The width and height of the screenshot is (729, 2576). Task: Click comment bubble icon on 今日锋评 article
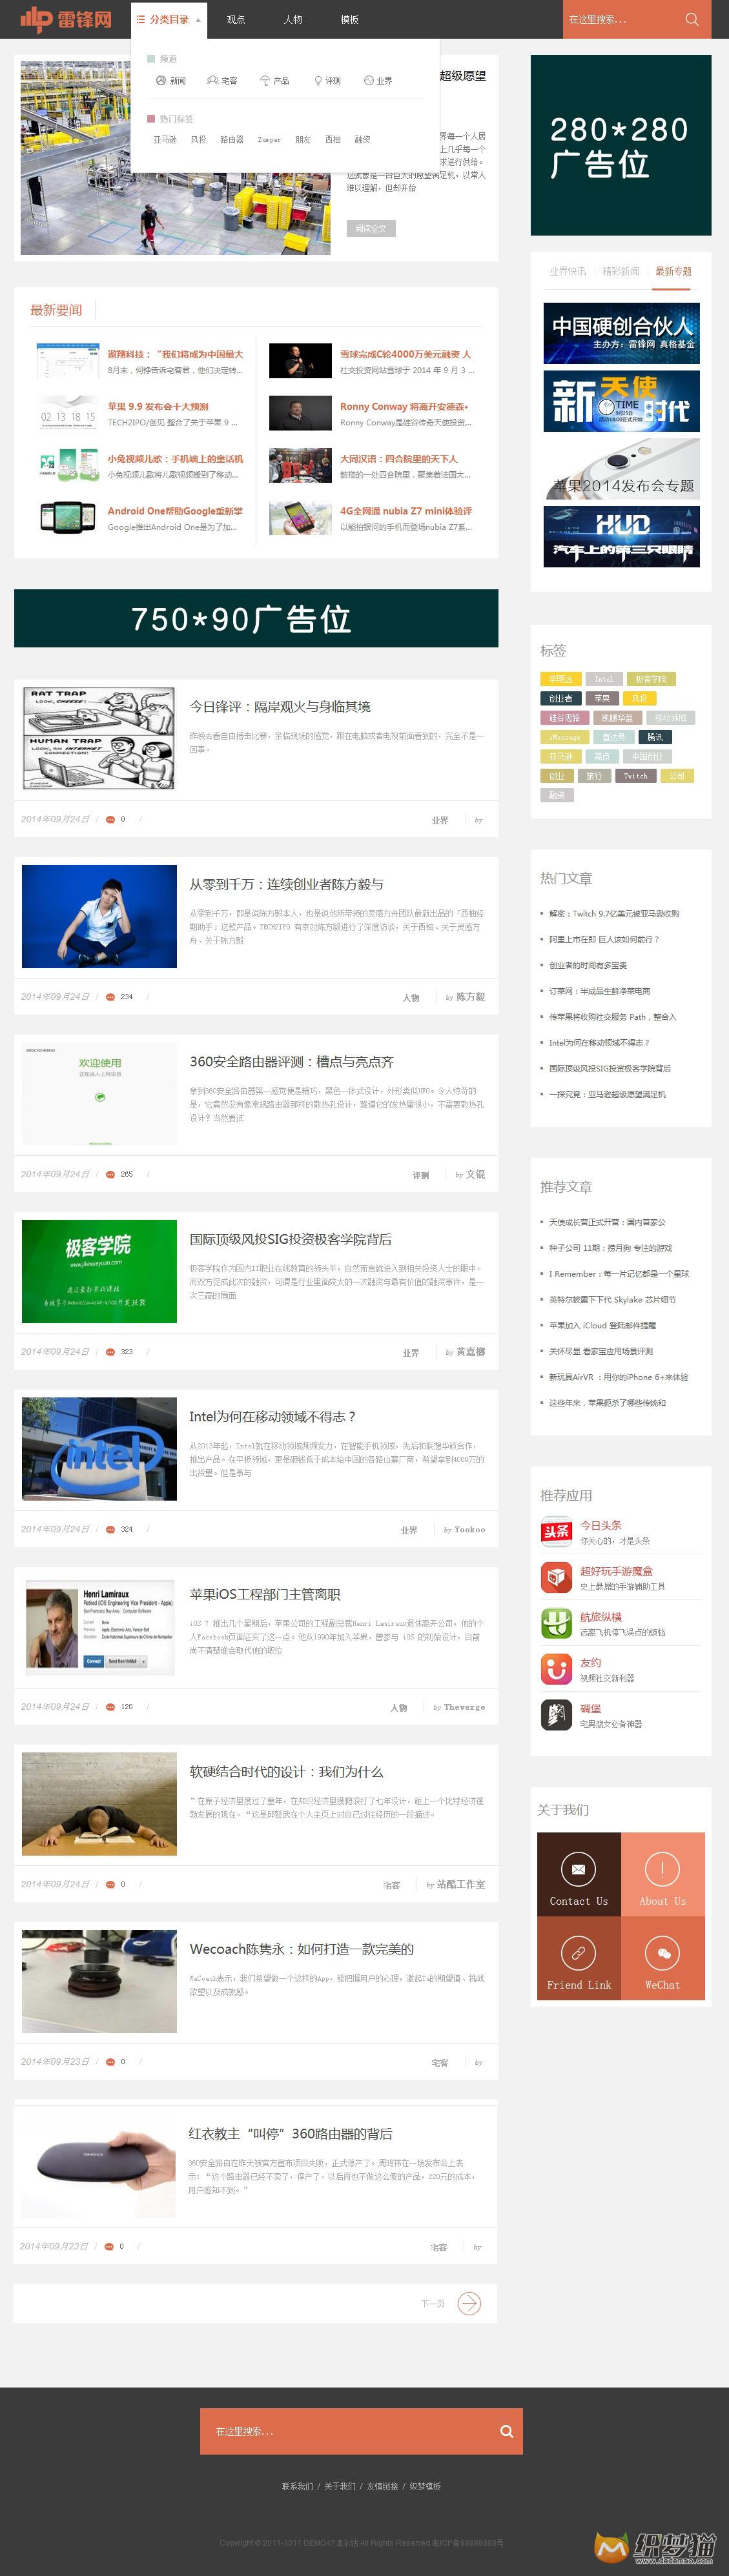(110, 819)
